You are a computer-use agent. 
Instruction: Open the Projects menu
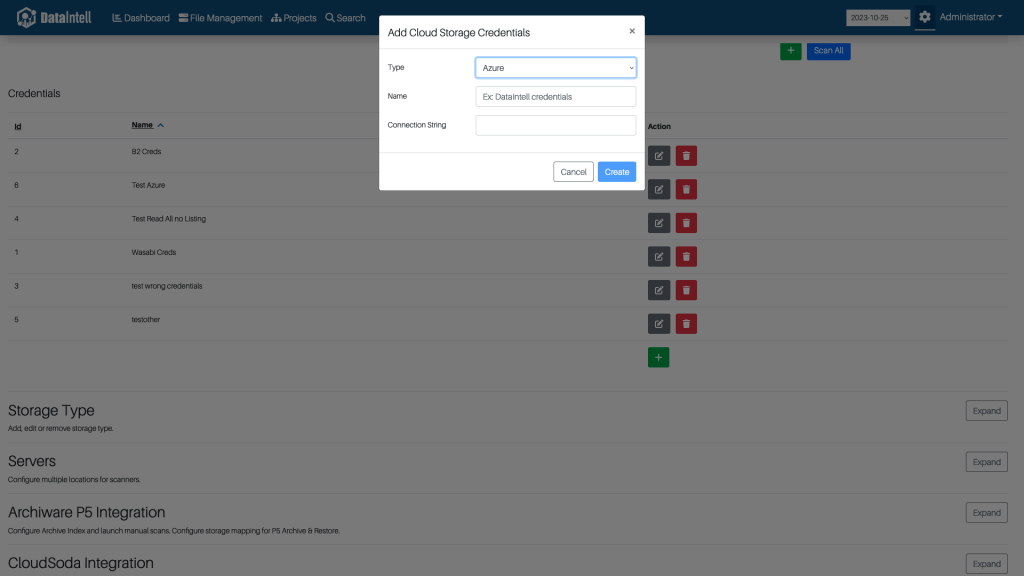pos(294,18)
